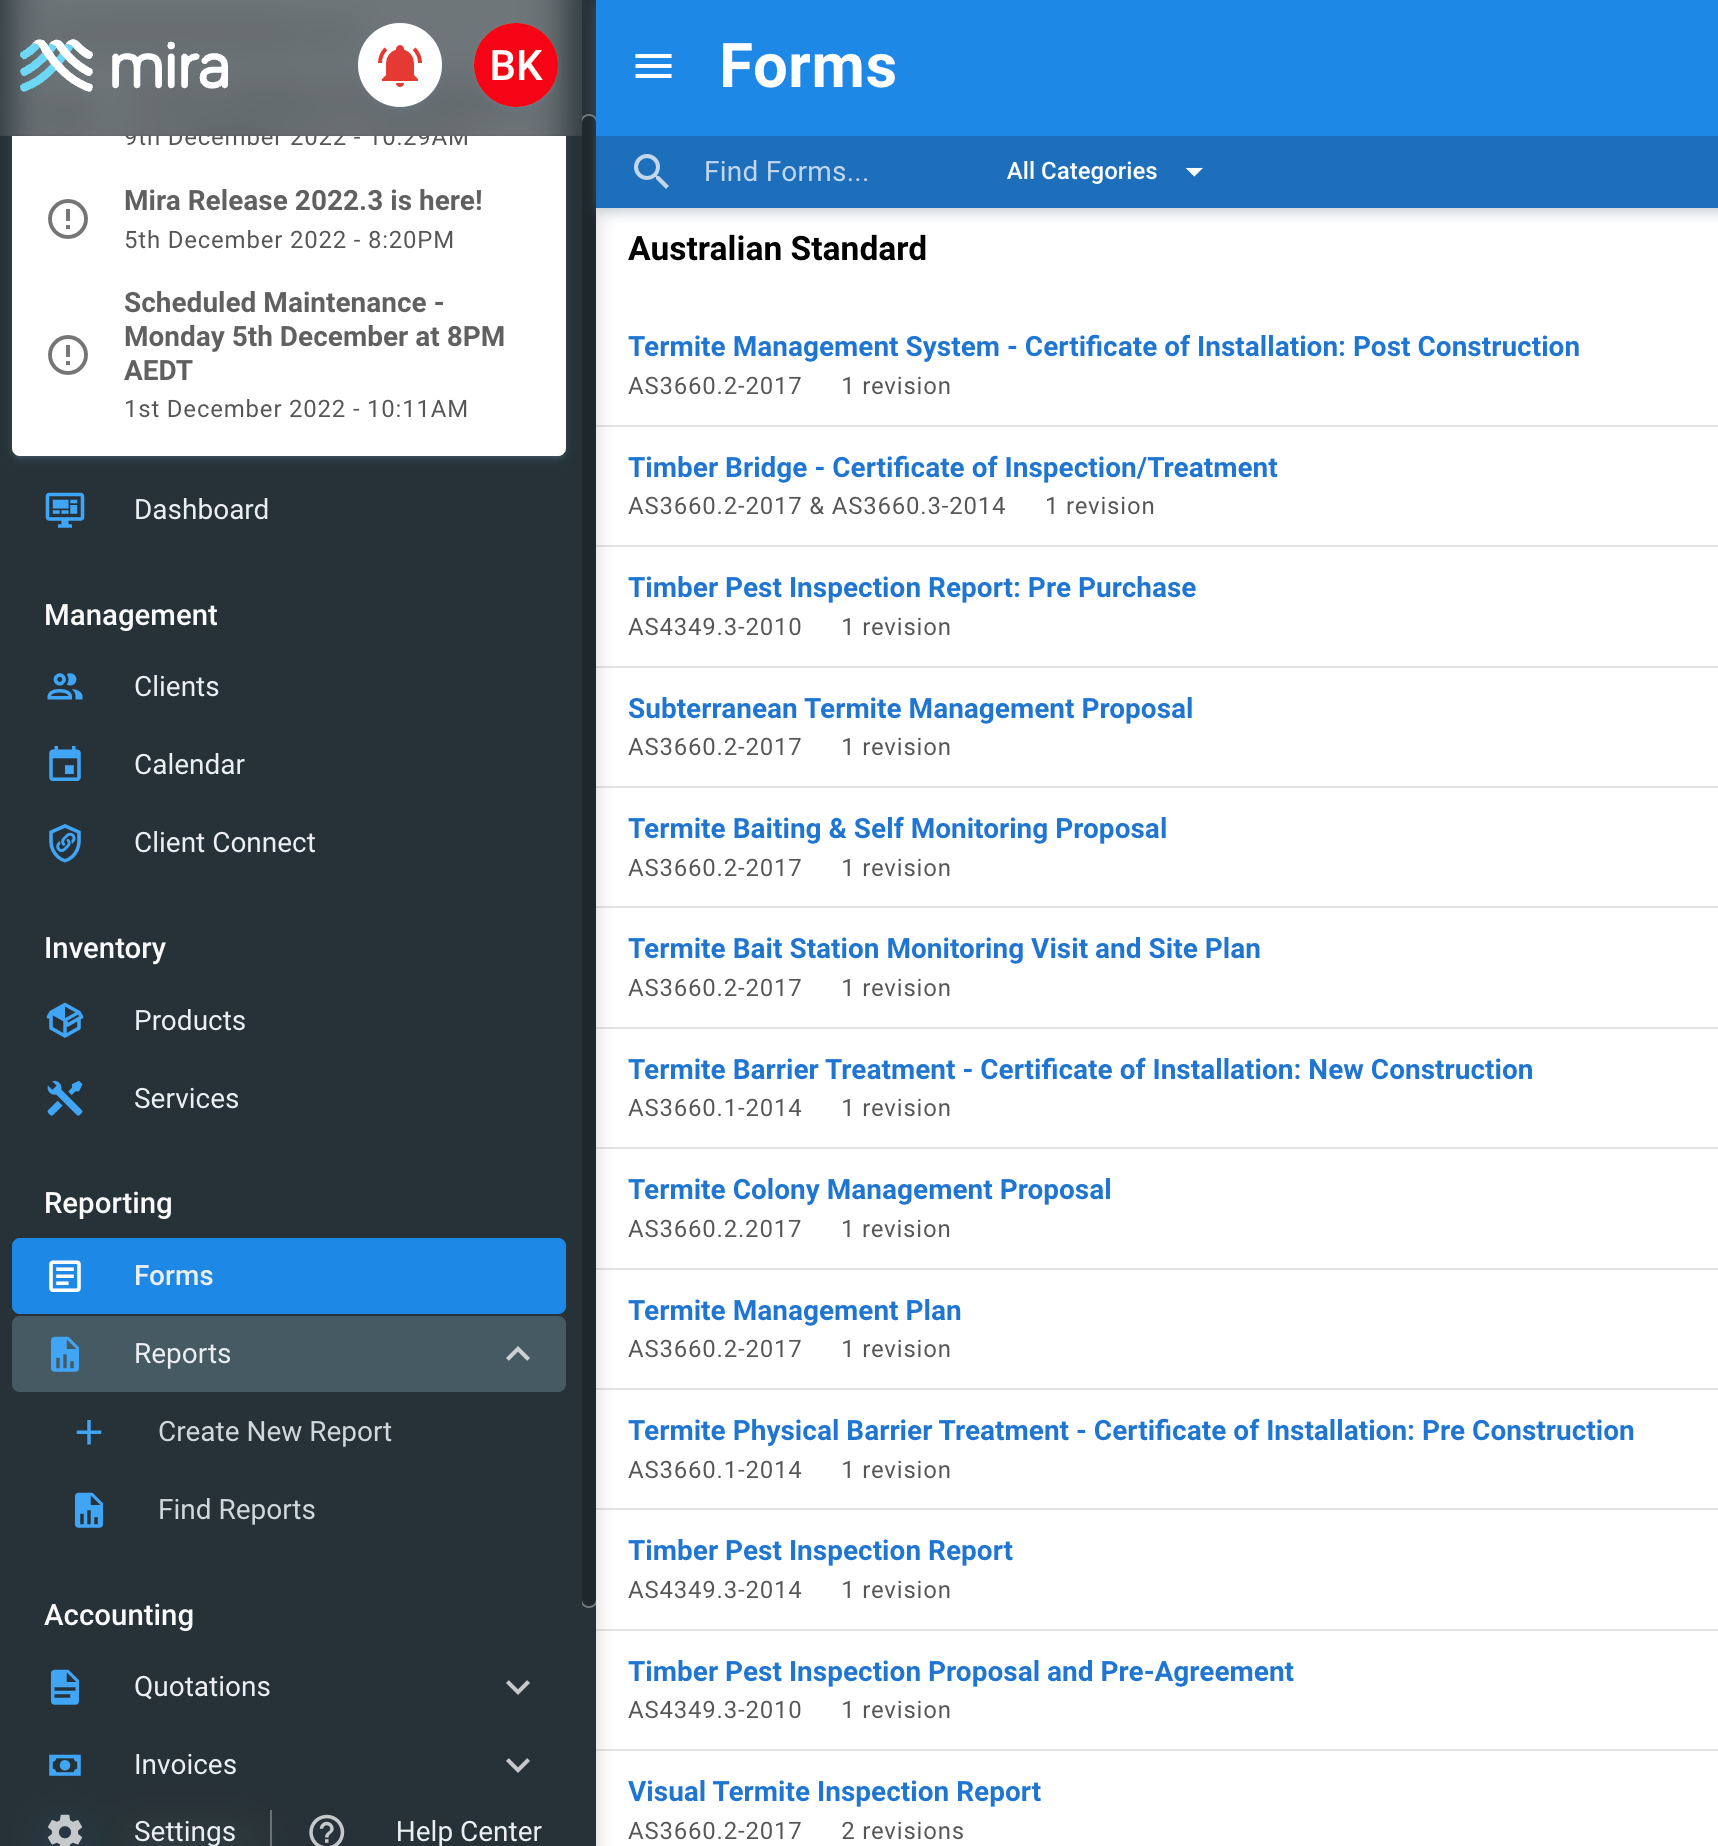This screenshot has height=1846, width=1718.
Task: Open Clients page
Action: click(x=289, y=686)
